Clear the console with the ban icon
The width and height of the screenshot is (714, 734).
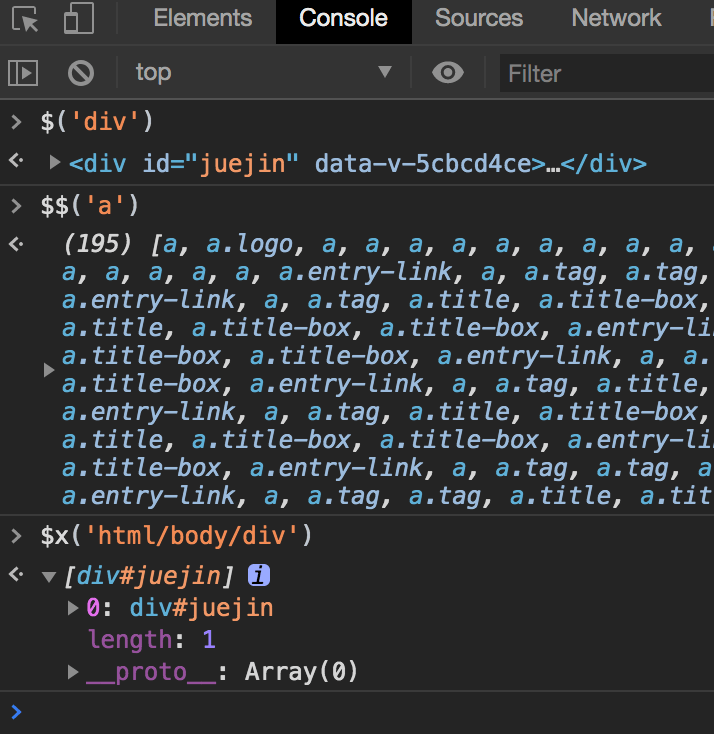tap(81, 73)
